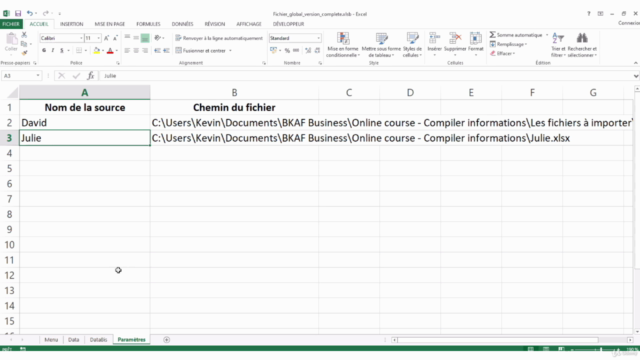
Task: Align cell content to the middle
Action: tap(136, 38)
